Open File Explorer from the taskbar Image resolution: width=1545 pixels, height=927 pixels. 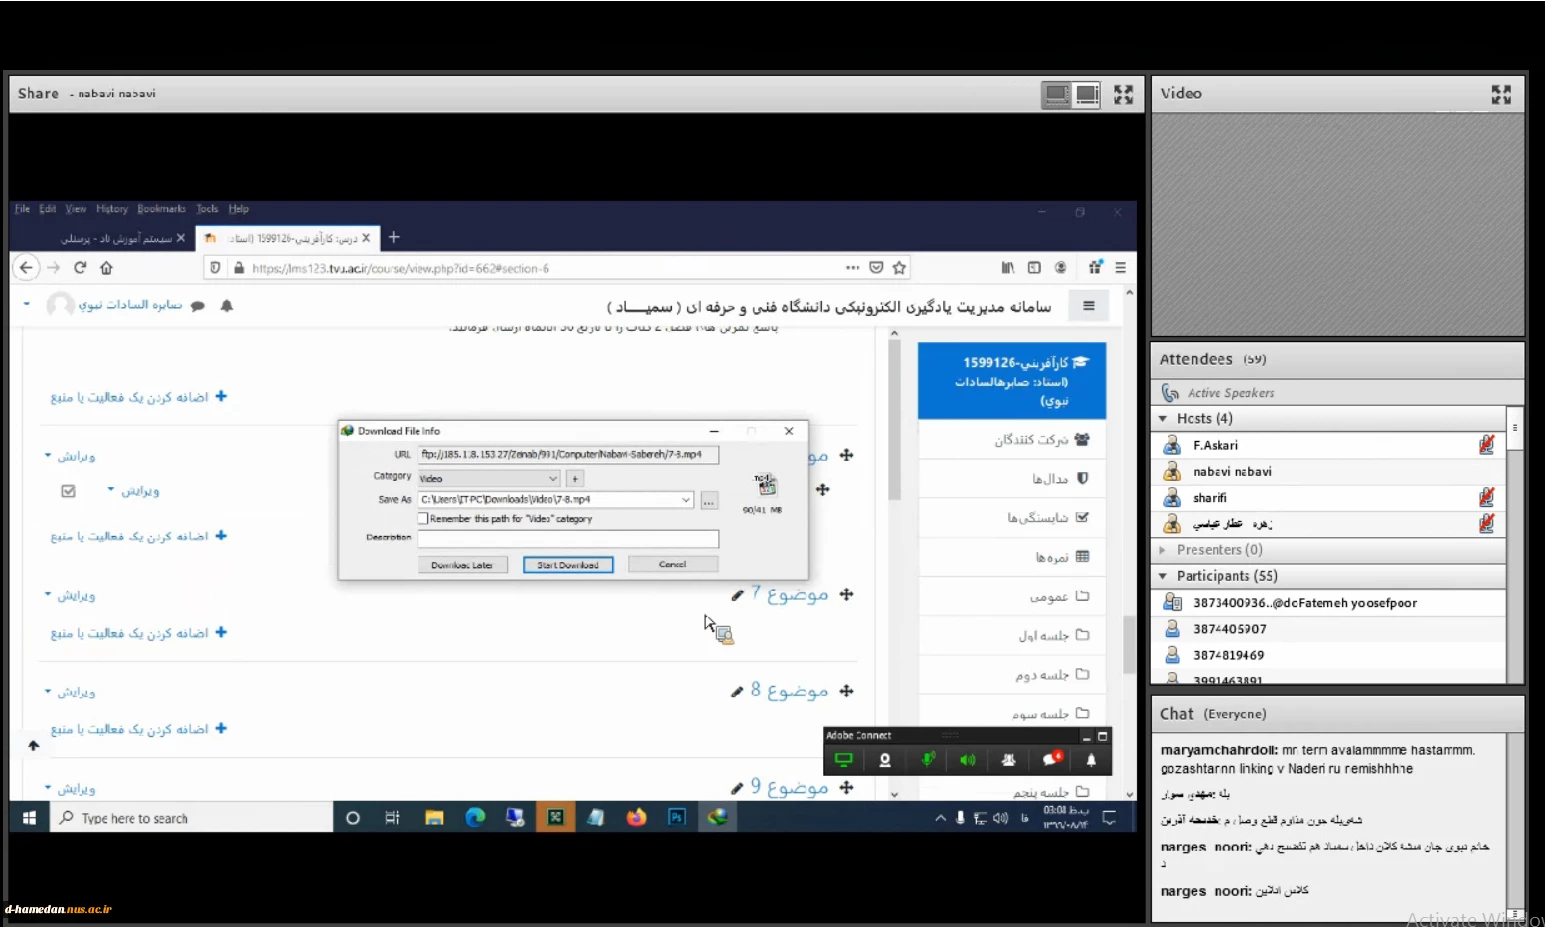[x=434, y=817]
